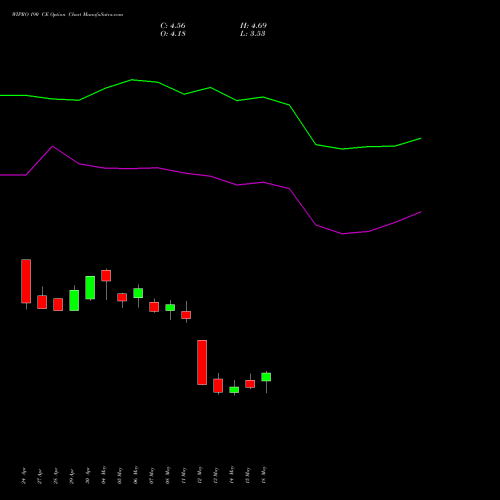Click the 18 May date label
Image resolution: width=500 pixels, height=500 pixels.
click(x=264, y=475)
